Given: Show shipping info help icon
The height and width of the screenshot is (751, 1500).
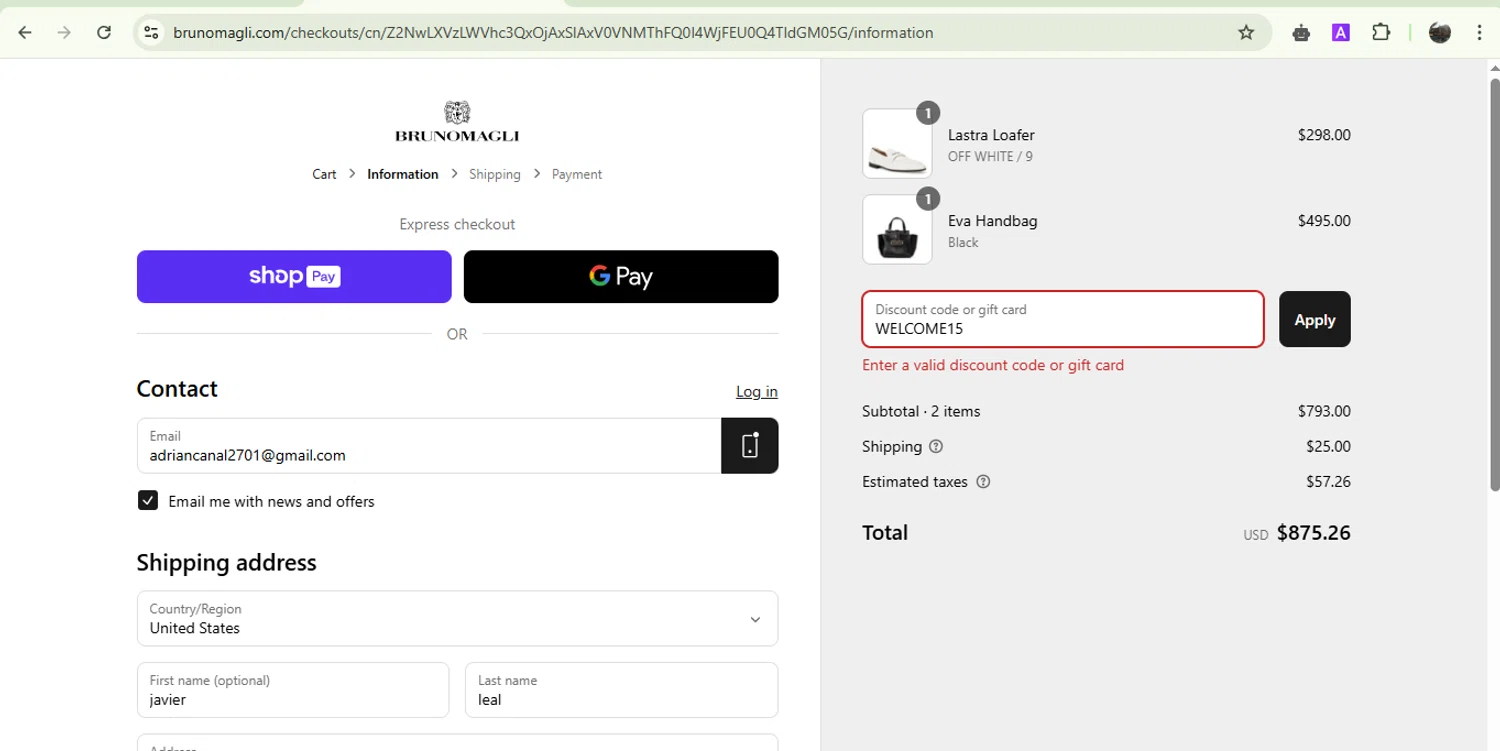Looking at the screenshot, I should pos(936,447).
